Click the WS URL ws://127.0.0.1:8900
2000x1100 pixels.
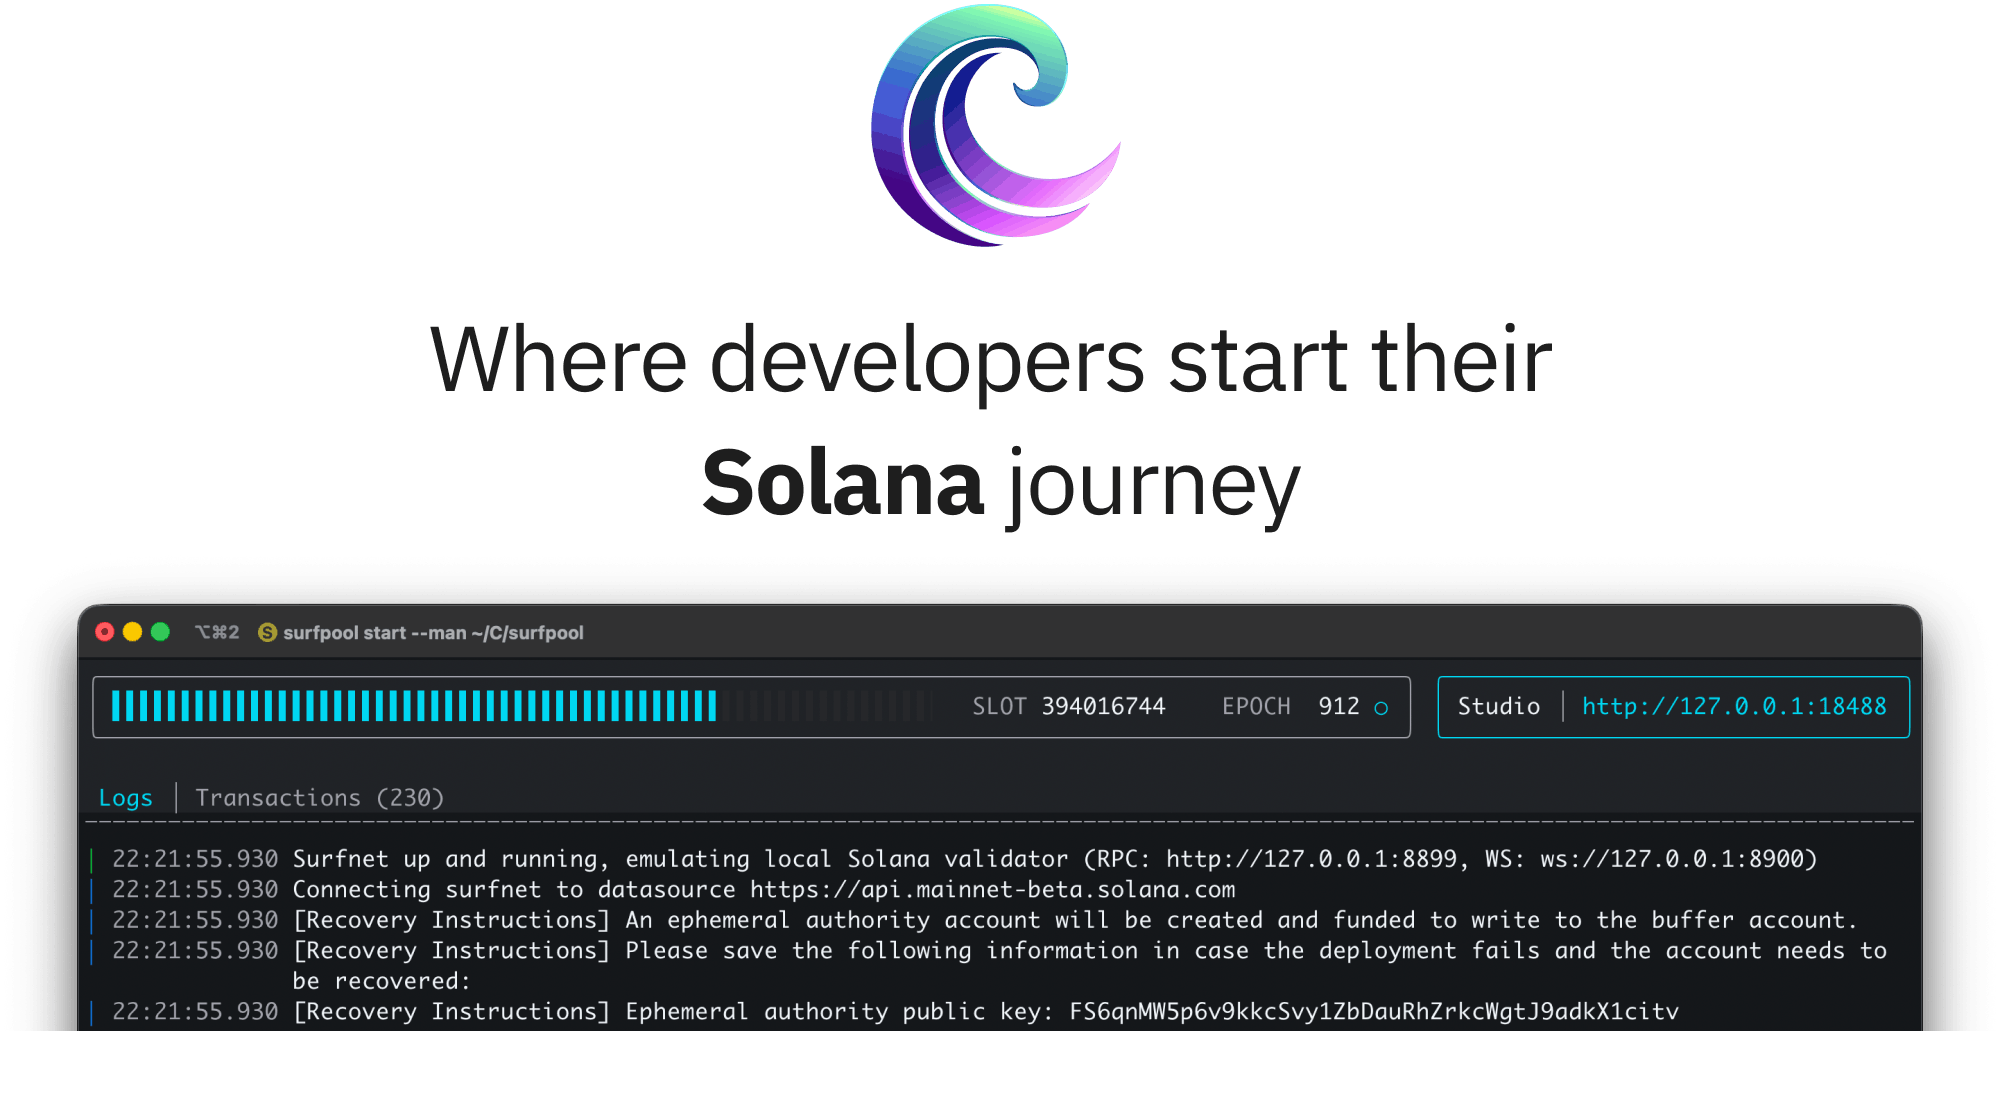coord(1671,859)
